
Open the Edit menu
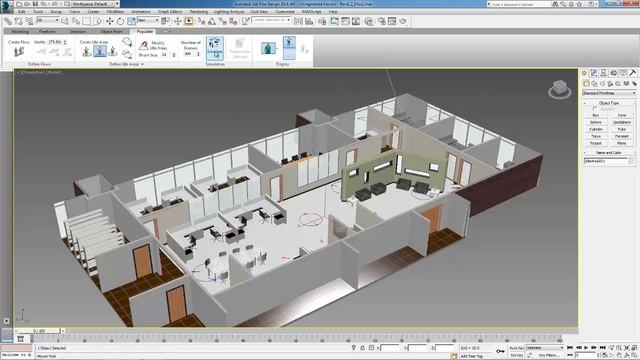(22, 11)
